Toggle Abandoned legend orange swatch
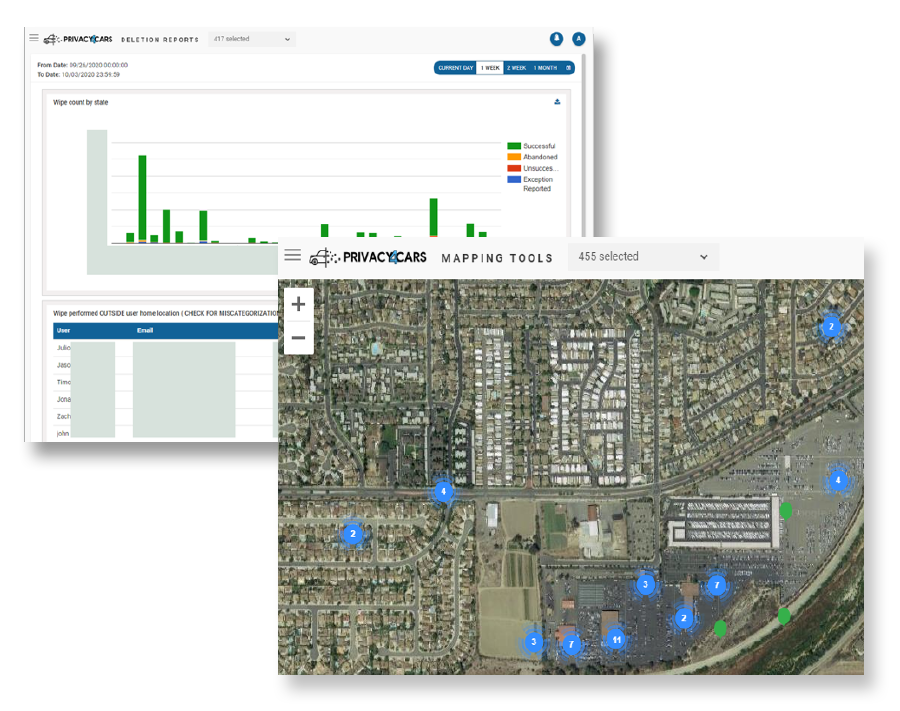 click(x=514, y=157)
